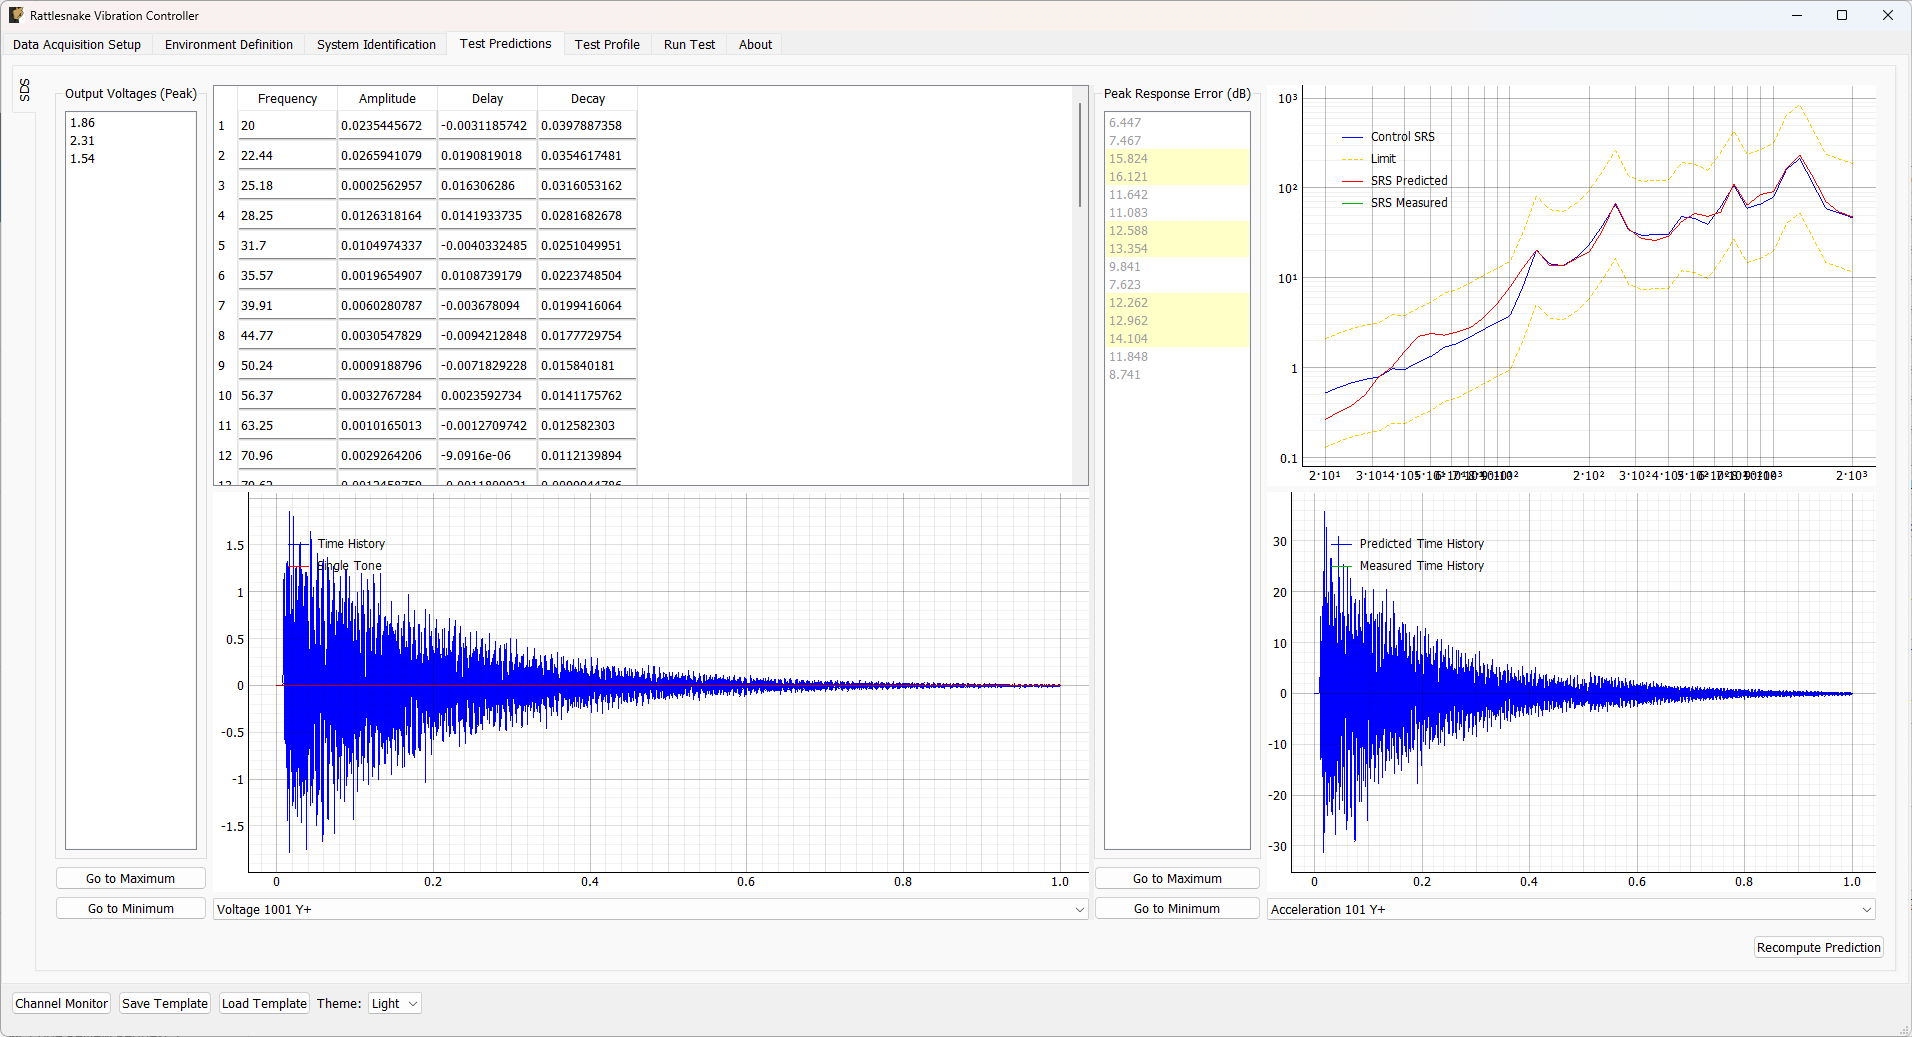Select the Test Predictions tab
The width and height of the screenshot is (1912, 1037).
pyautogui.click(x=505, y=43)
